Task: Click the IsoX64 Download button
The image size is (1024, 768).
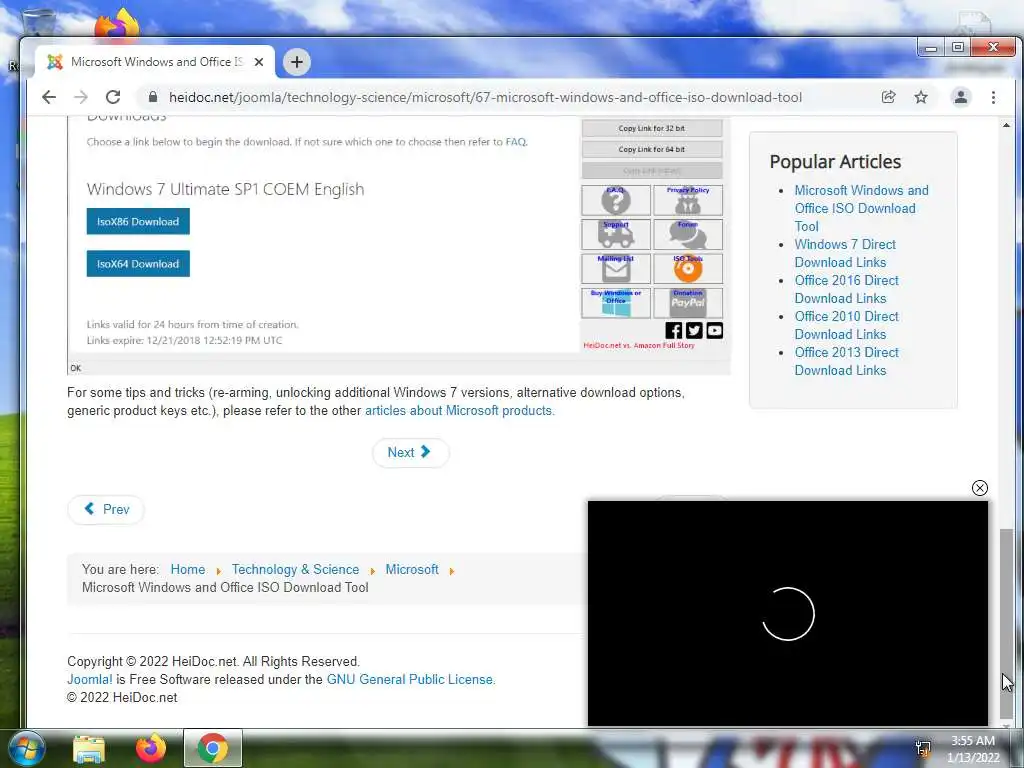Action: (x=138, y=264)
